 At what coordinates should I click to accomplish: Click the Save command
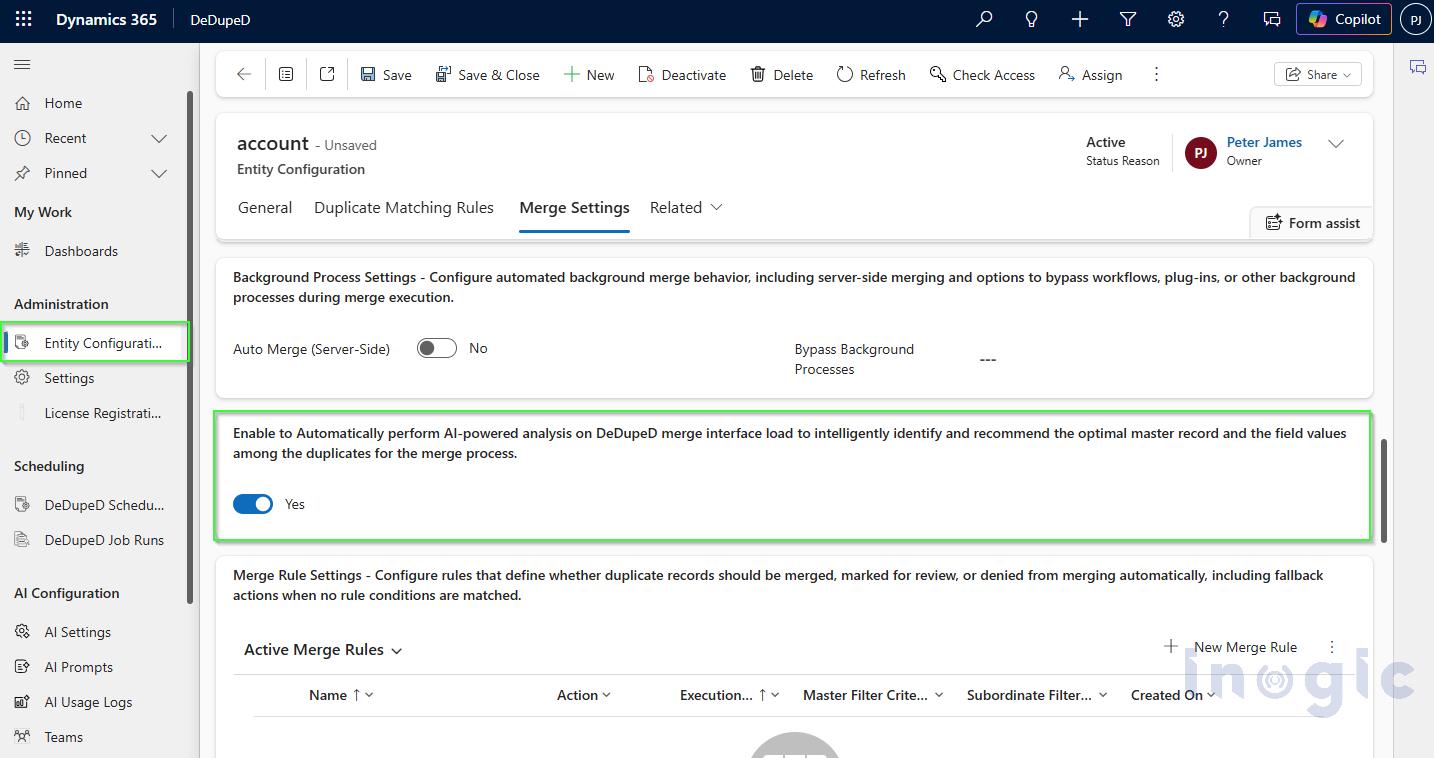[x=386, y=75]
